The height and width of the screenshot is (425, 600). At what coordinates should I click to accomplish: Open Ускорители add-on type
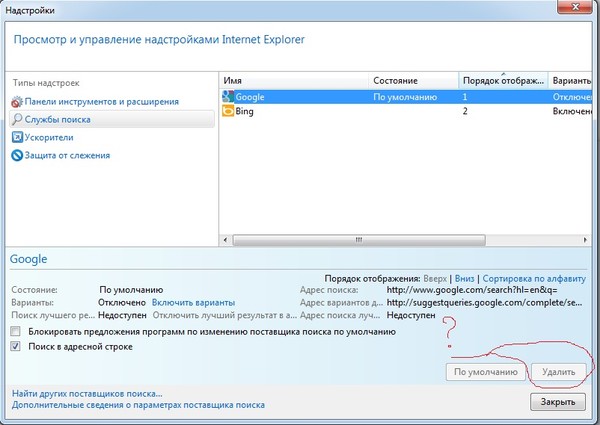49,137
